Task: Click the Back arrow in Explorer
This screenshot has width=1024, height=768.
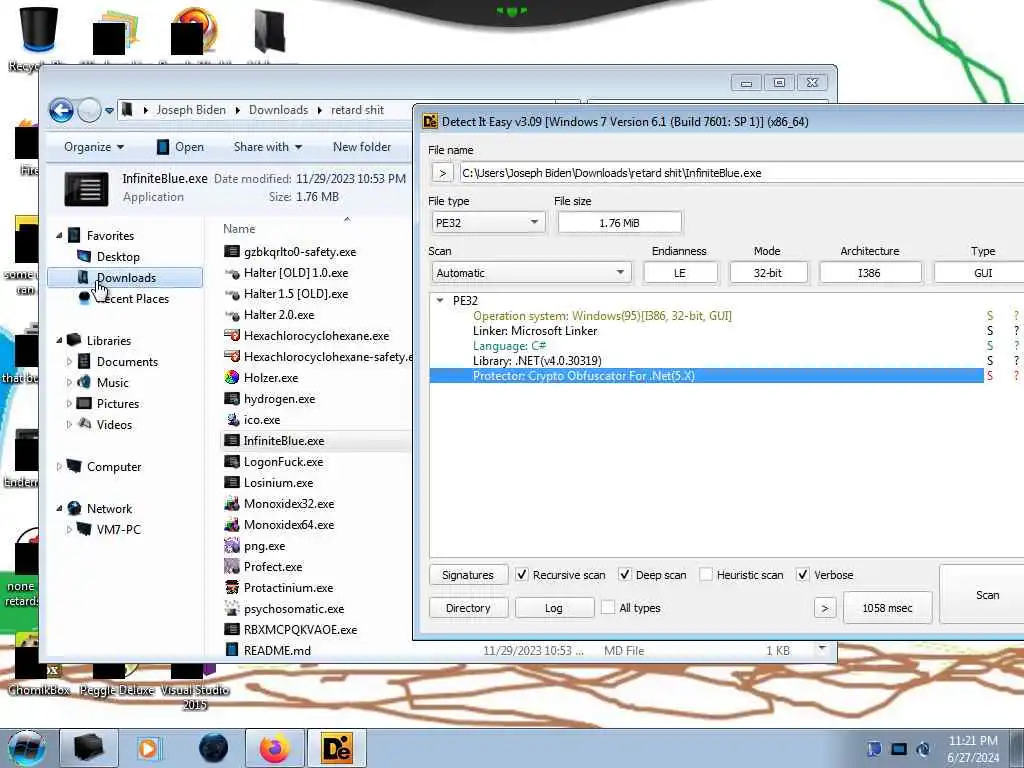Action: 61,110
